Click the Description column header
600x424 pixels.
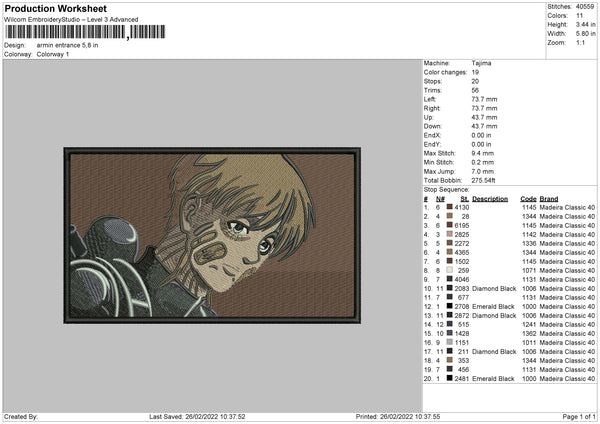click(490, 199)
